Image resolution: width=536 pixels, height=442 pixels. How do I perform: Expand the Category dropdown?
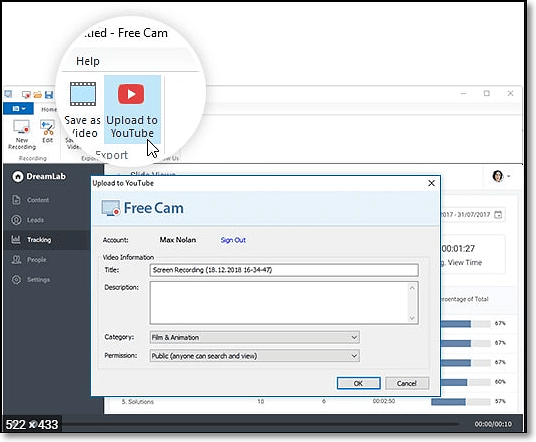255,337
